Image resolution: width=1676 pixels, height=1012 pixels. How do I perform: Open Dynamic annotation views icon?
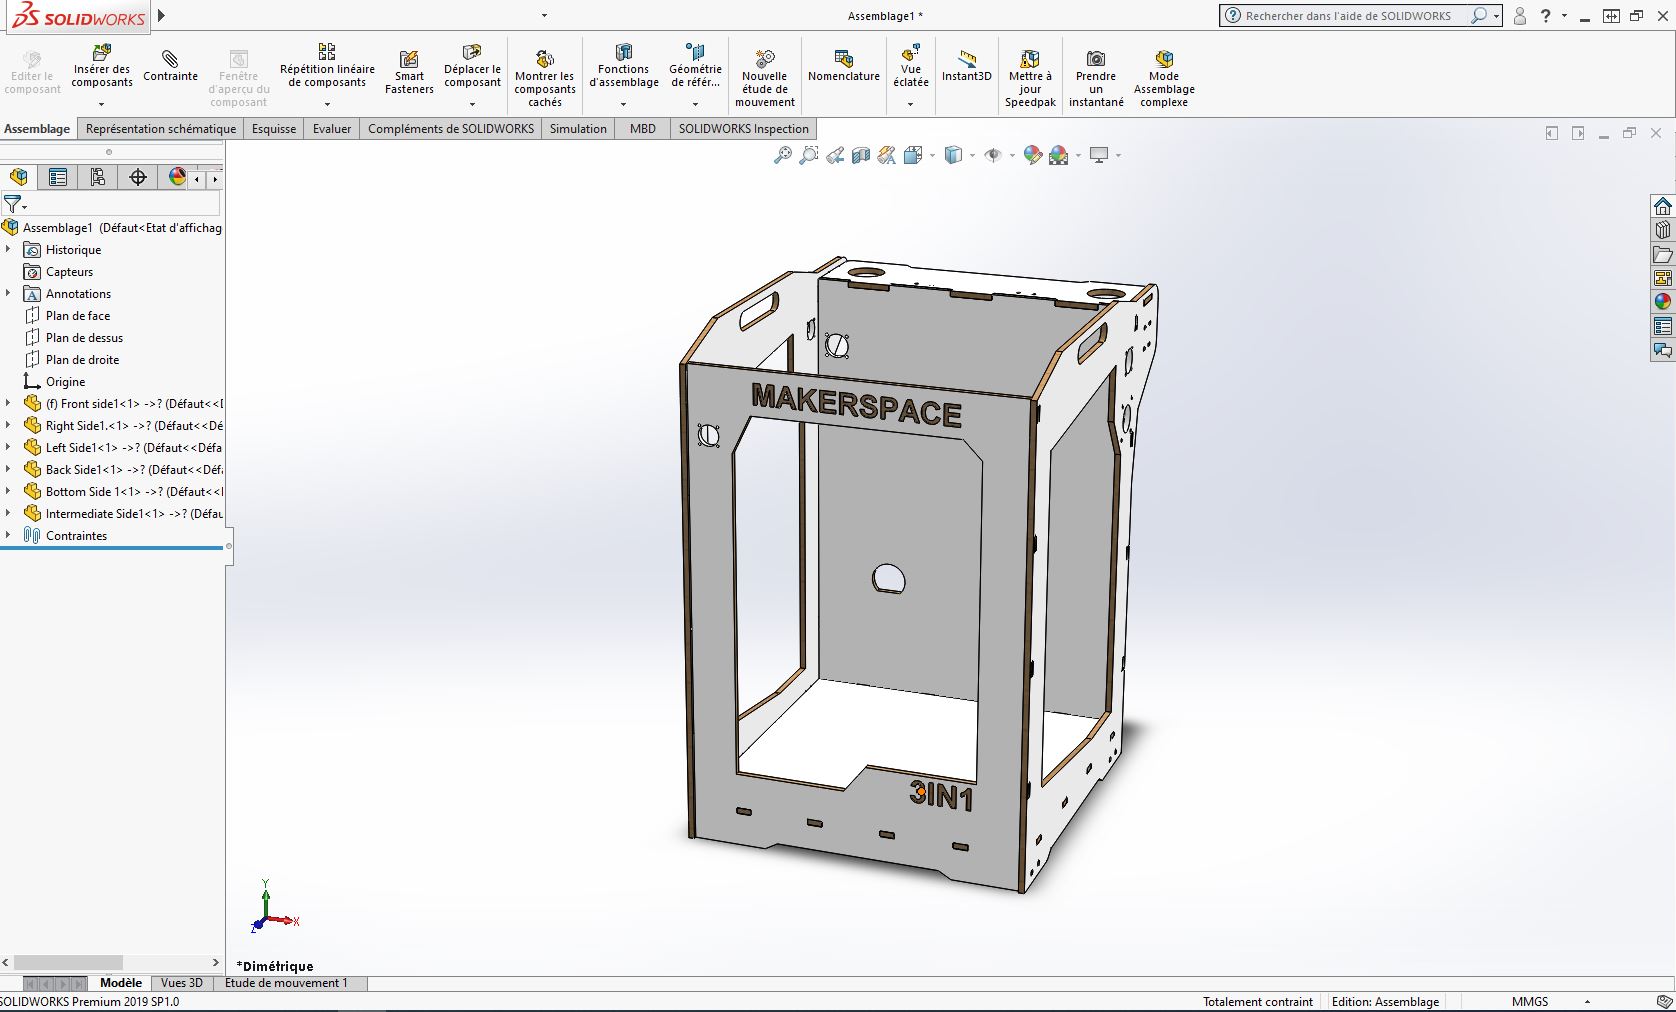pyautogui.click(x=887, y=155)
